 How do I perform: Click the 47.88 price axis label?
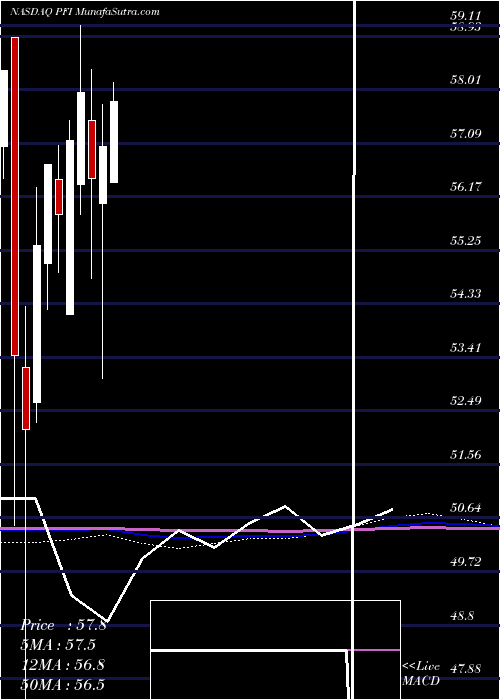465,668
